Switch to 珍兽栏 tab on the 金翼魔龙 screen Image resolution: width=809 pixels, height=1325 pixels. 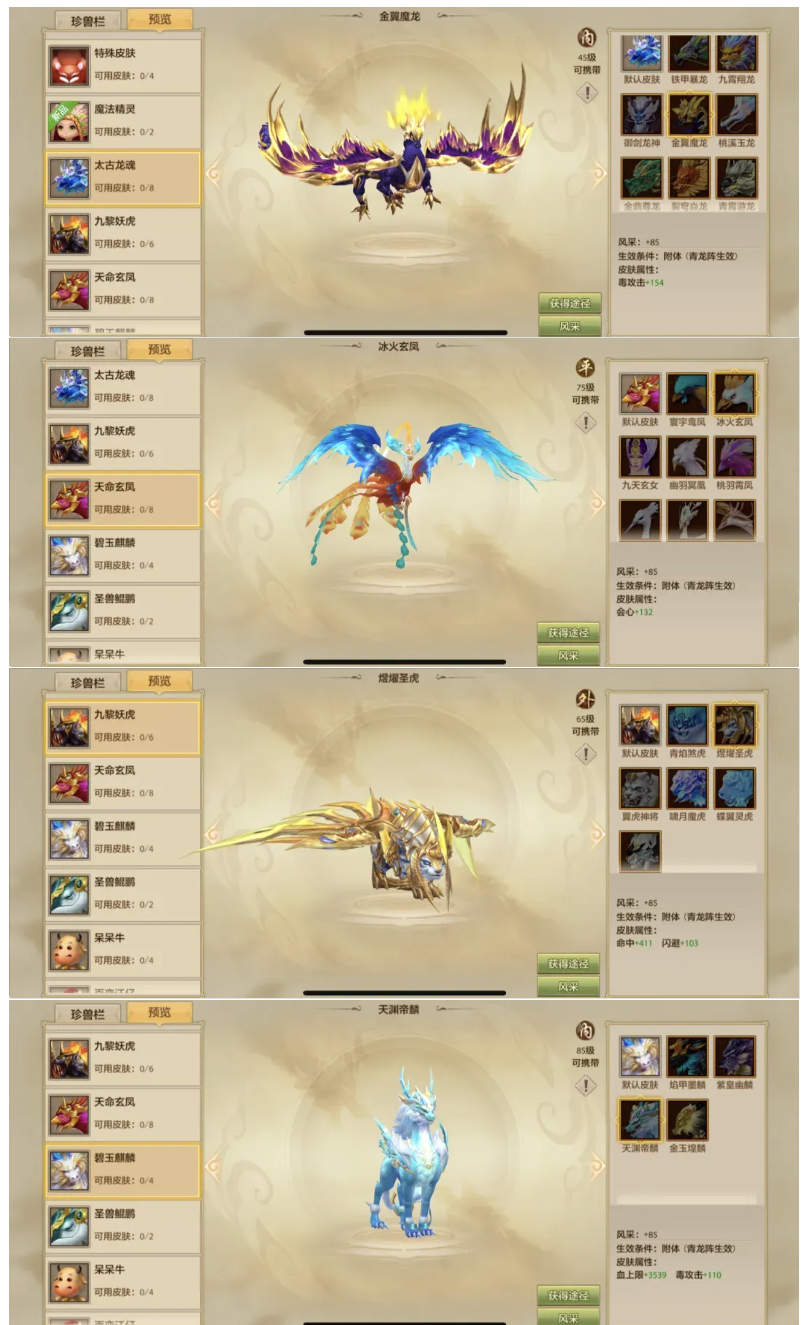click(x=87, y=20)
